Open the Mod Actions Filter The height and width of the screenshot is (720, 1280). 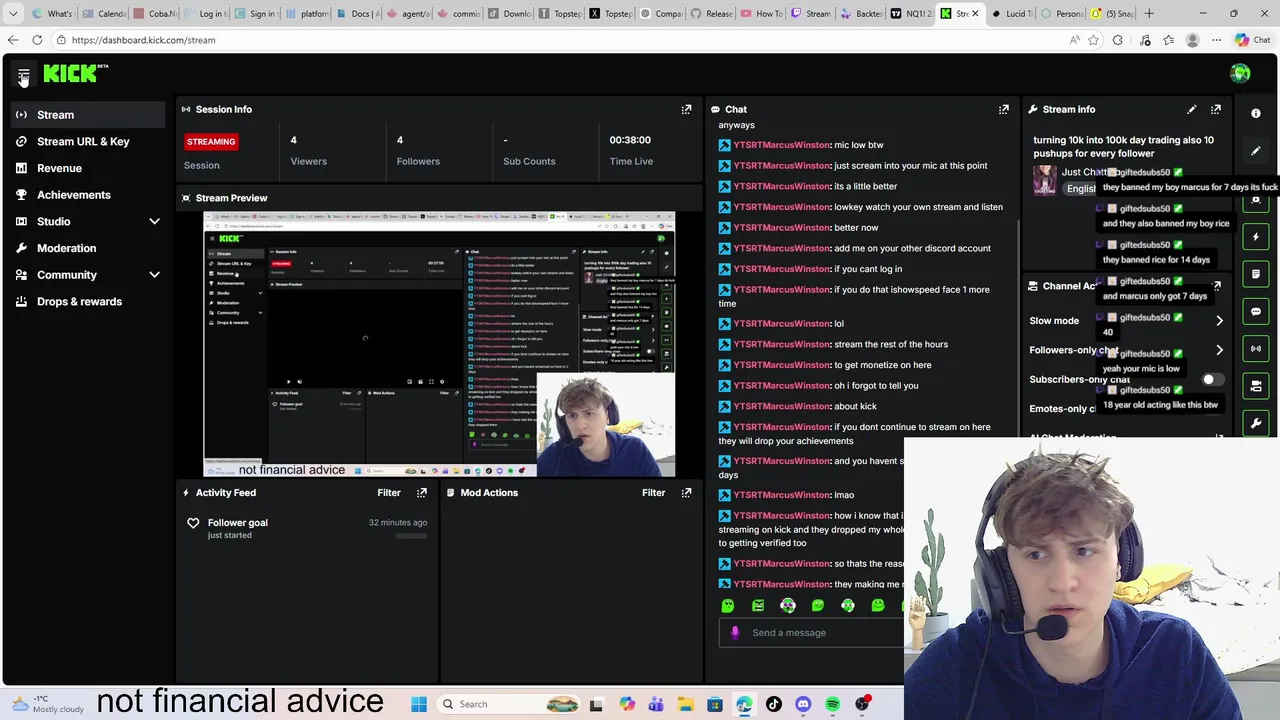653,492
